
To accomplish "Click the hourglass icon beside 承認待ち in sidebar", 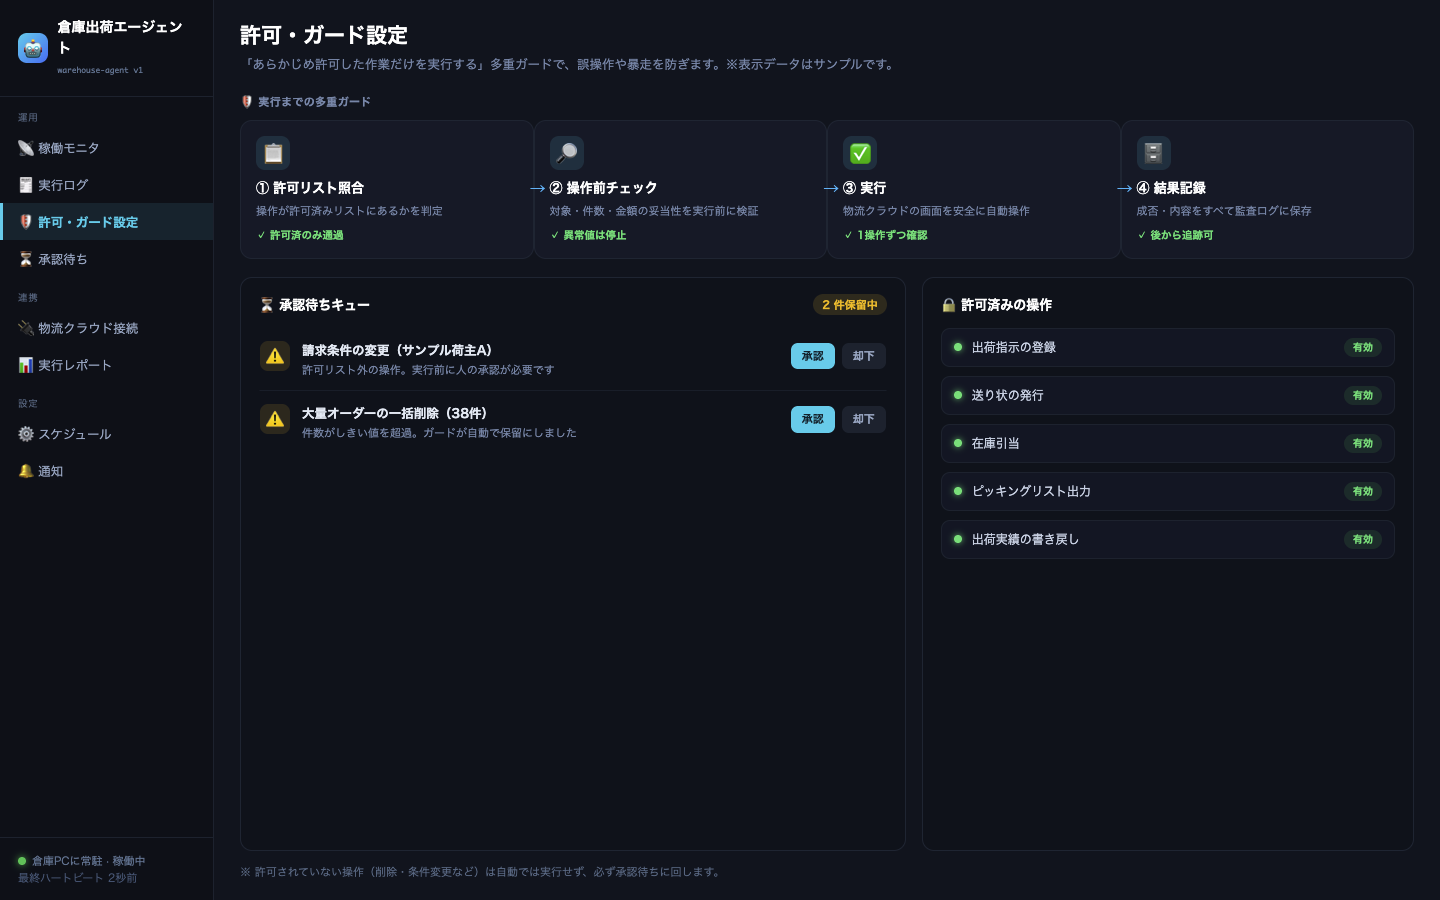I will tap(26, 259).
